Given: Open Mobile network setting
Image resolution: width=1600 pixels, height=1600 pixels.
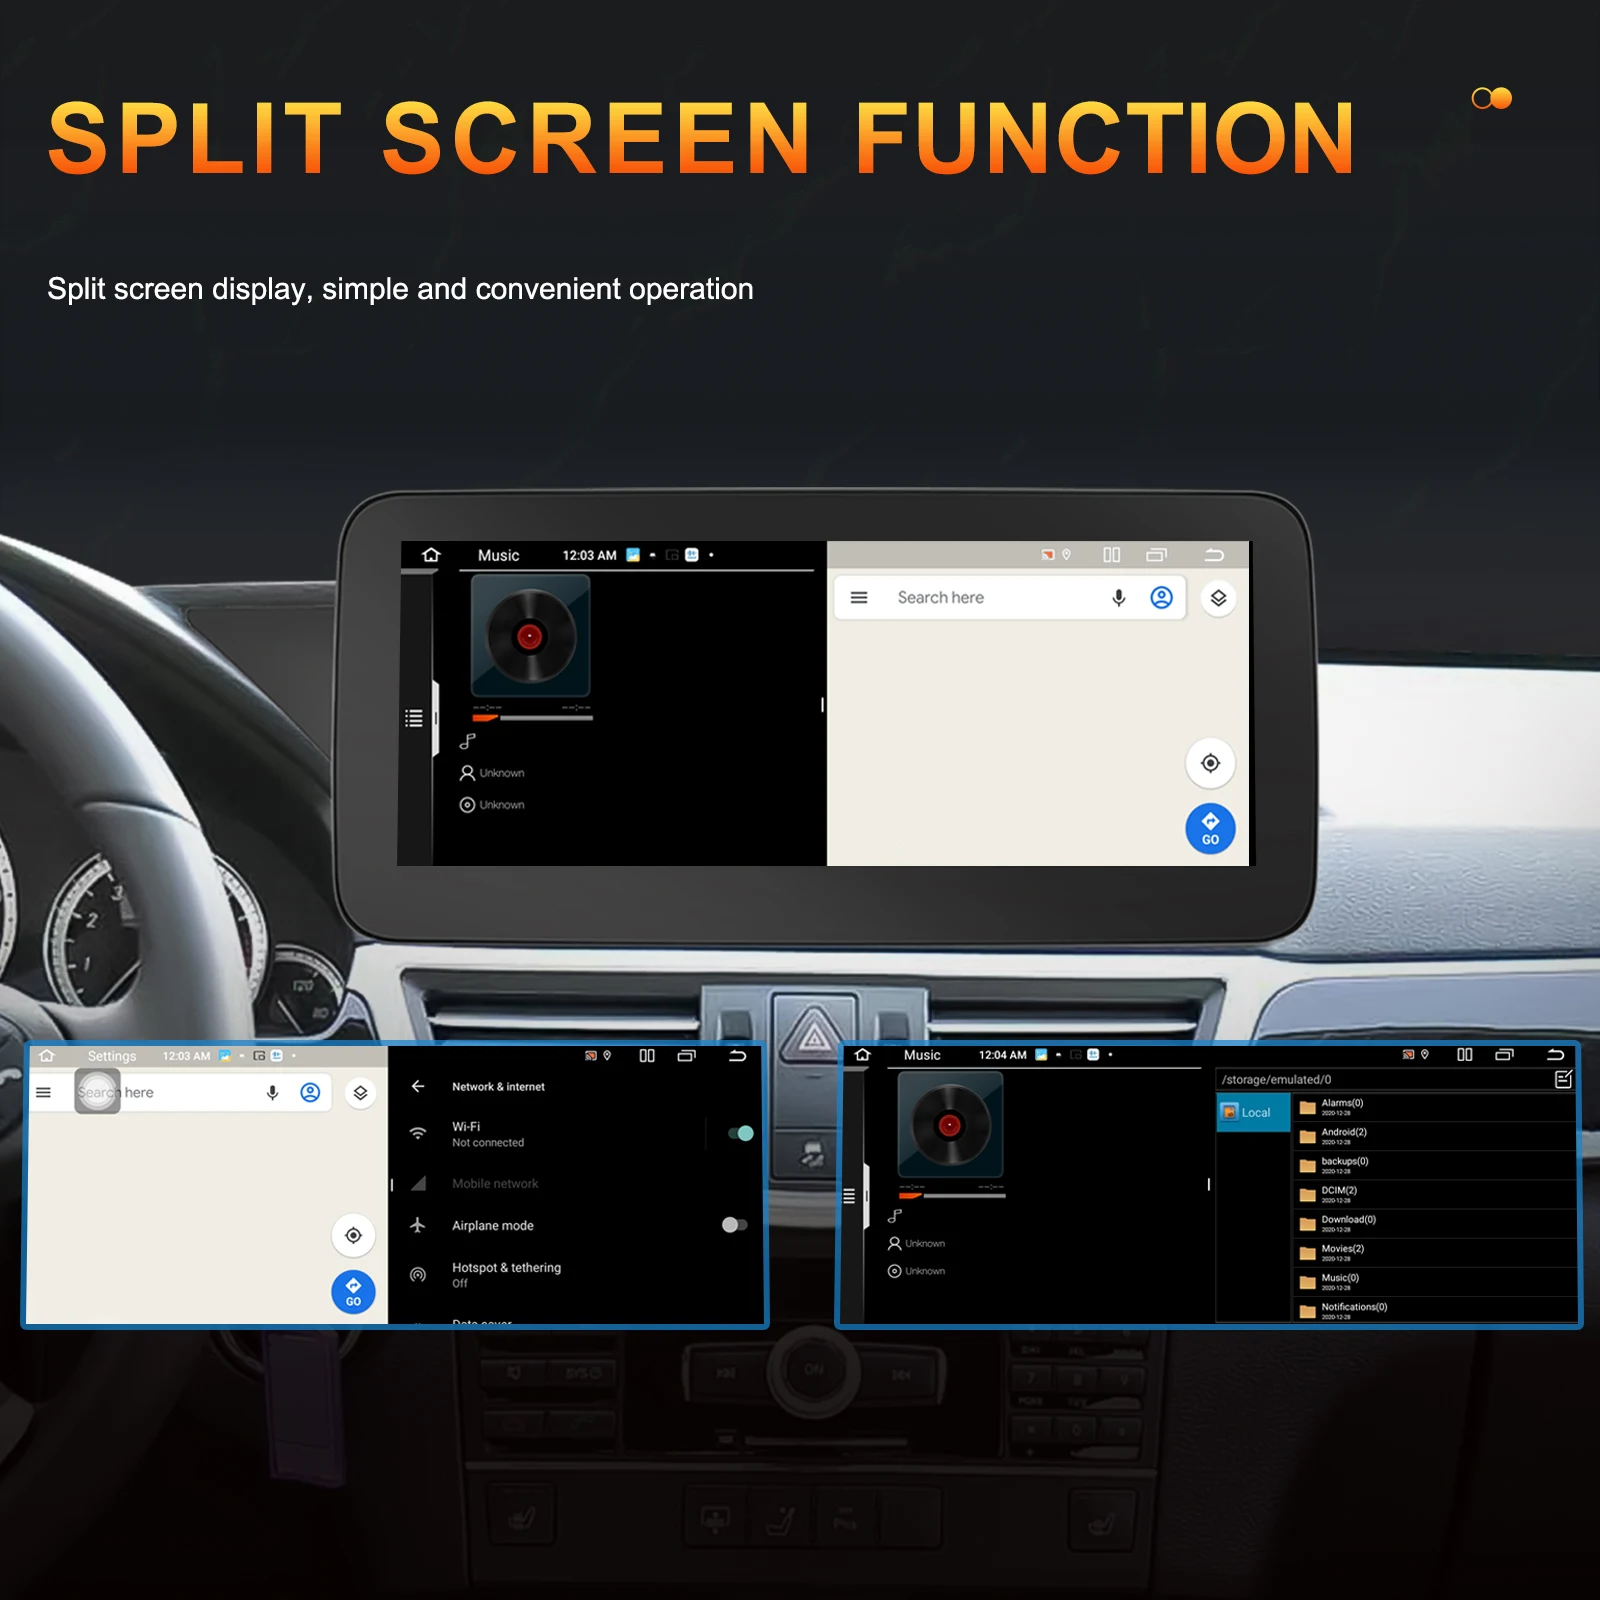Looking at the screenshot, I should tap(575, 1183).
